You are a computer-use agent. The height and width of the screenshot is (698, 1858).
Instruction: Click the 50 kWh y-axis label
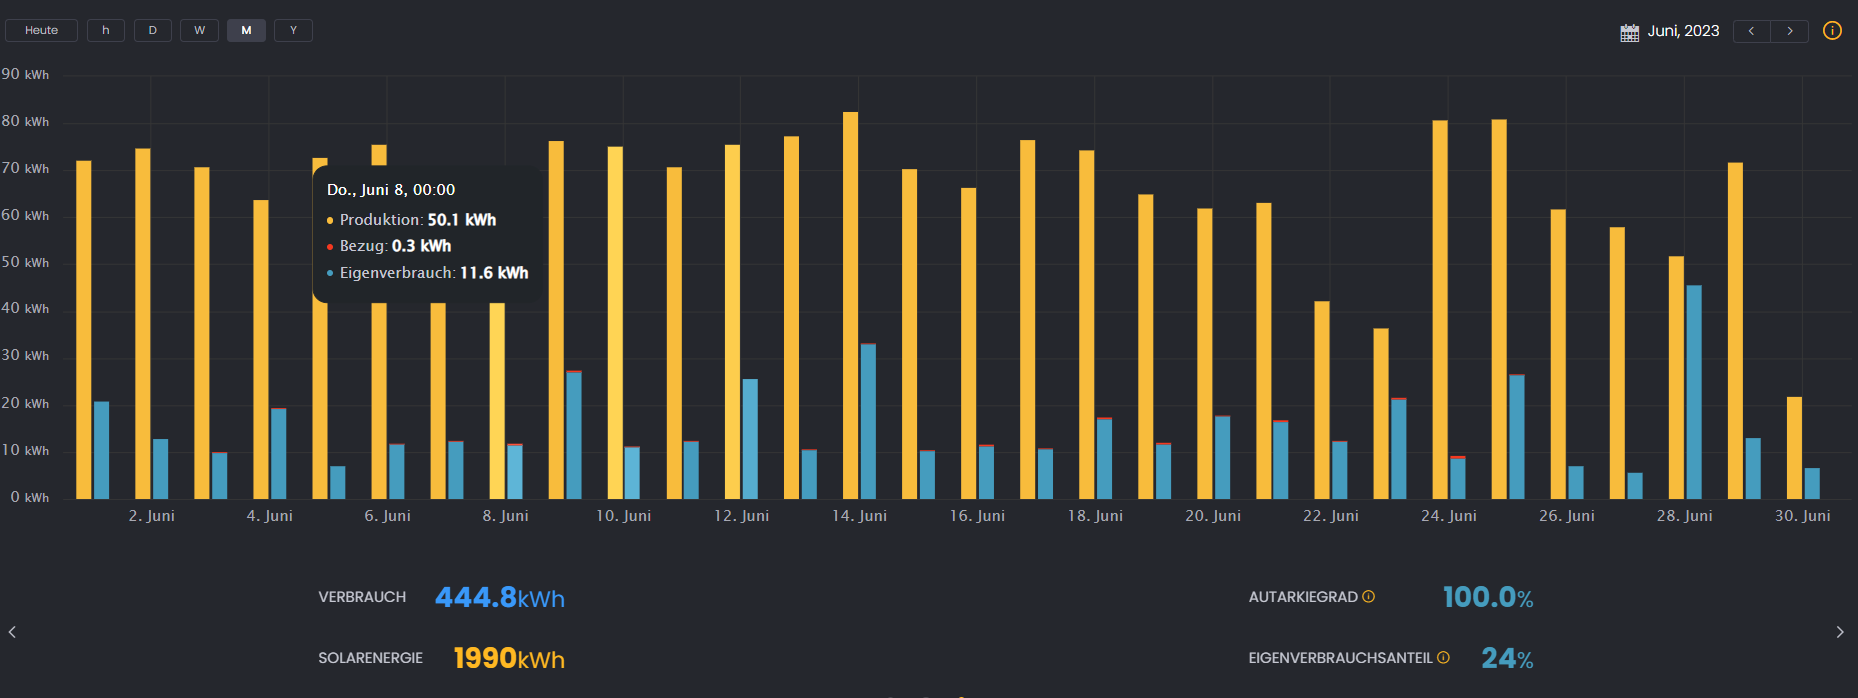pos(25,262)
